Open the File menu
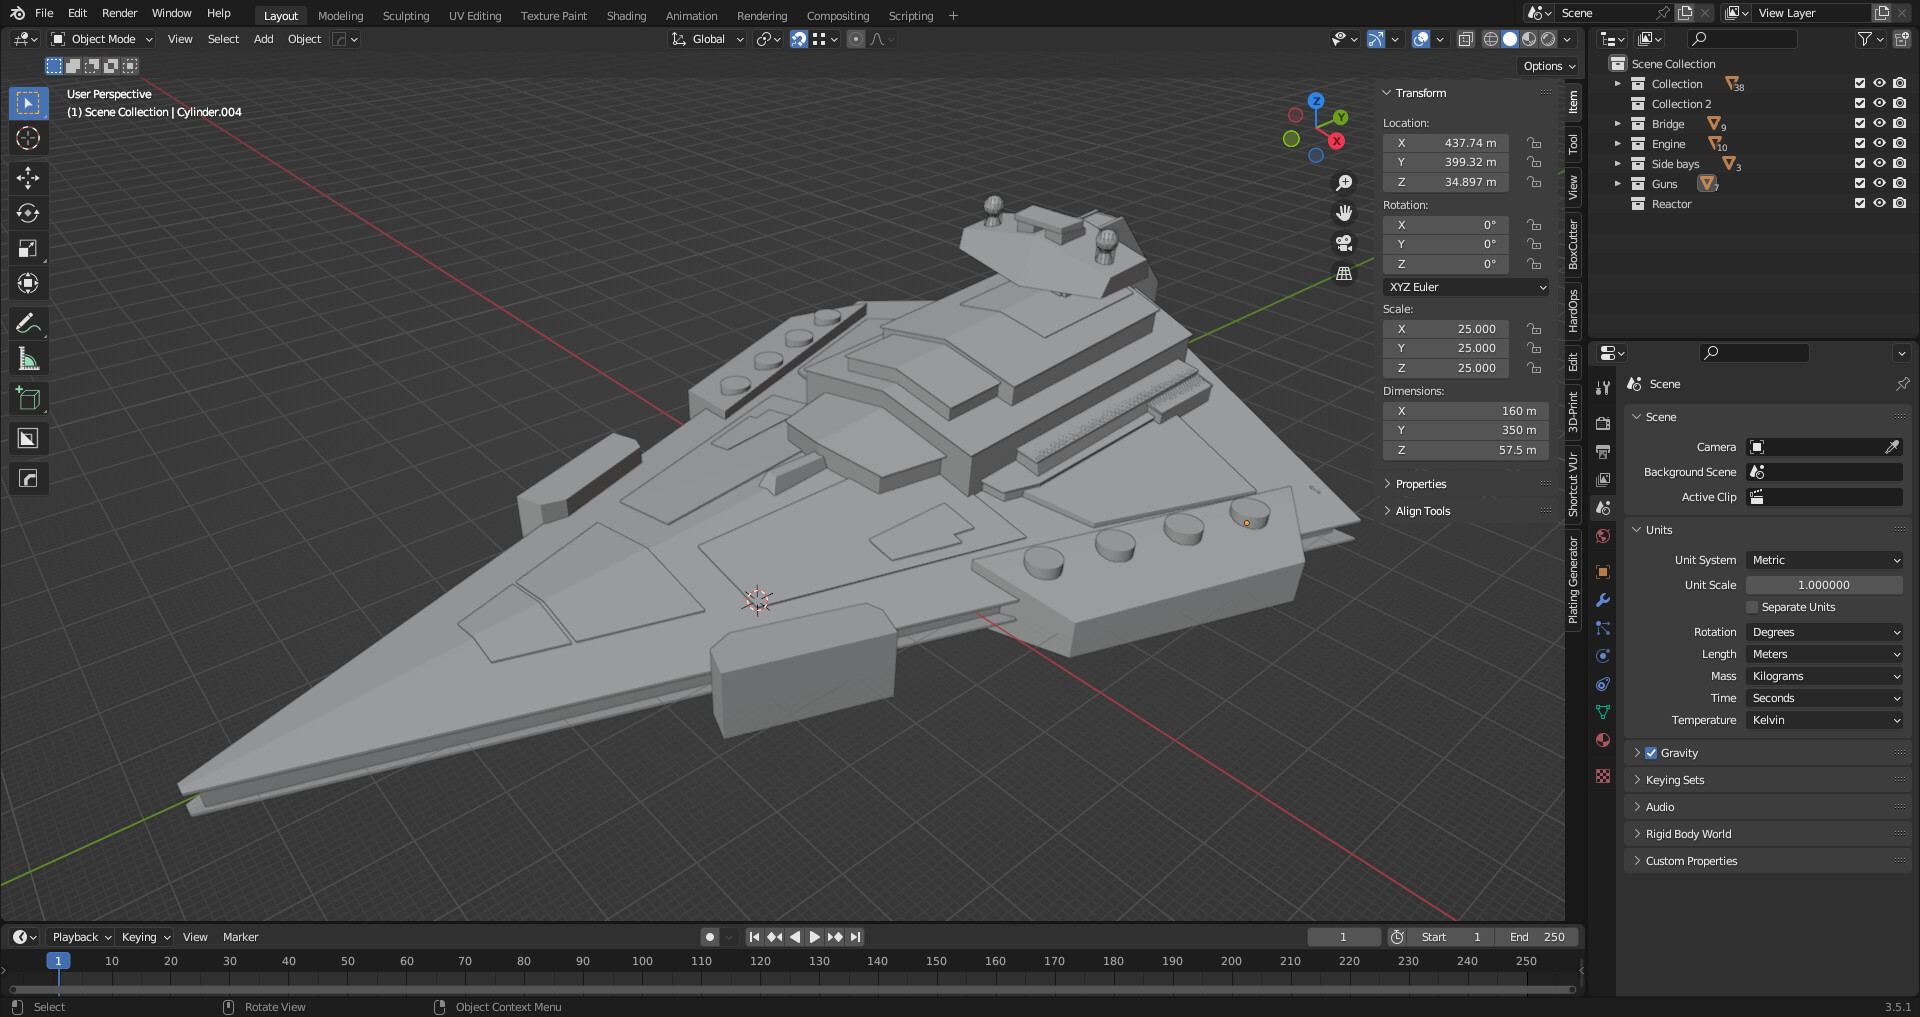 point(44,13)
